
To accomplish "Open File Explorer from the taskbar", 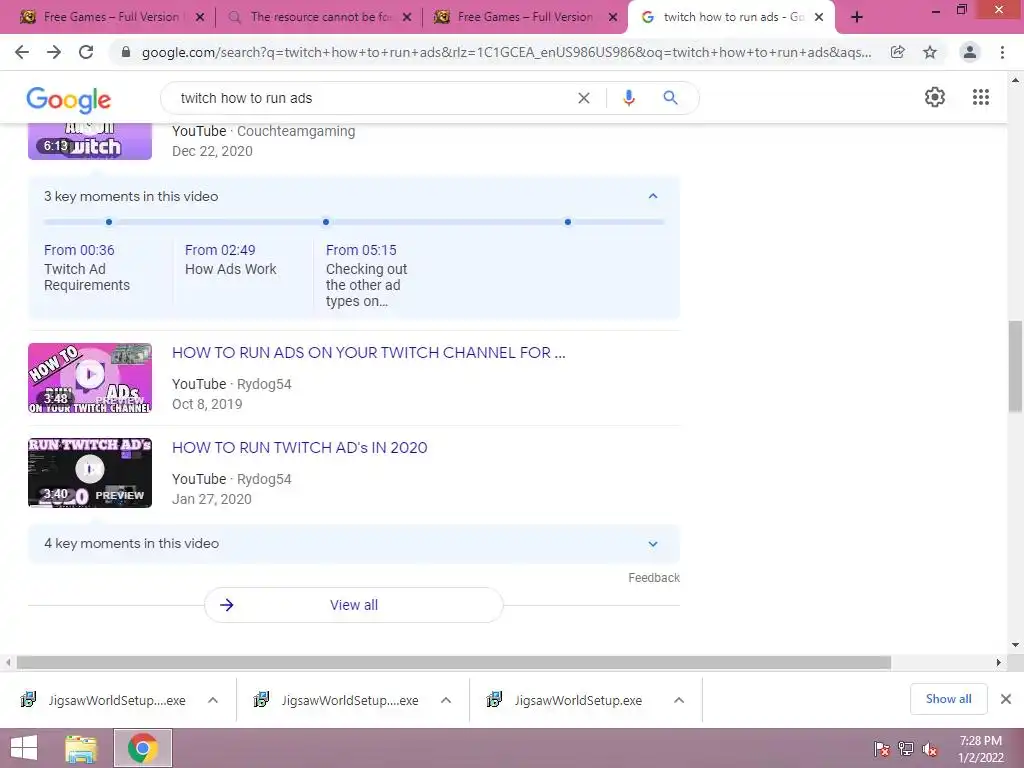I will pyautogui.click(x=81, y=748).
